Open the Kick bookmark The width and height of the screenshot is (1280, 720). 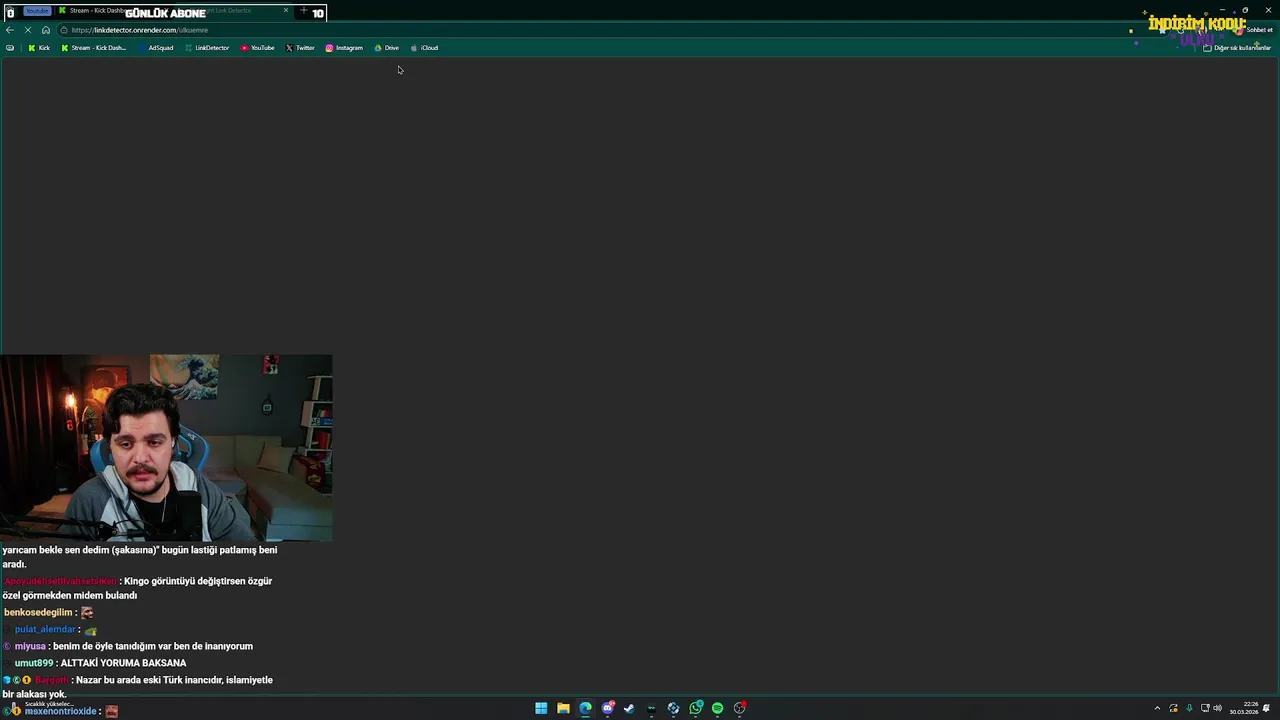pyautogui.click(x=39, y=48)
